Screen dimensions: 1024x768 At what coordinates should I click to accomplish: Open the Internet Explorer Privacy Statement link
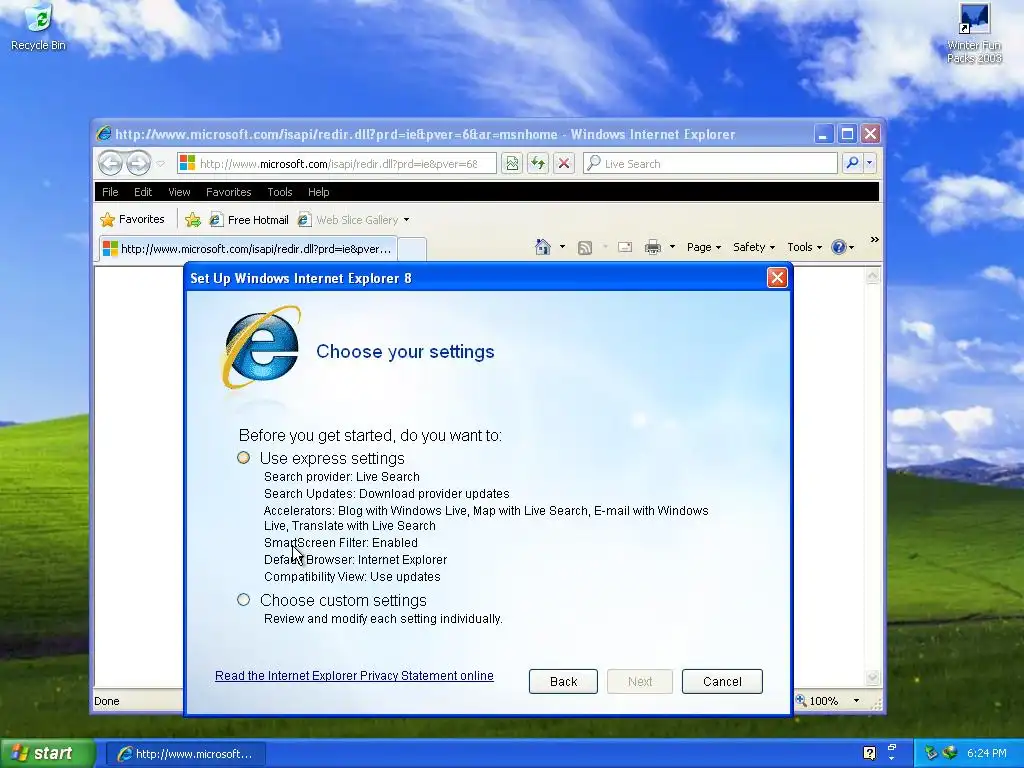coord(354,675)
